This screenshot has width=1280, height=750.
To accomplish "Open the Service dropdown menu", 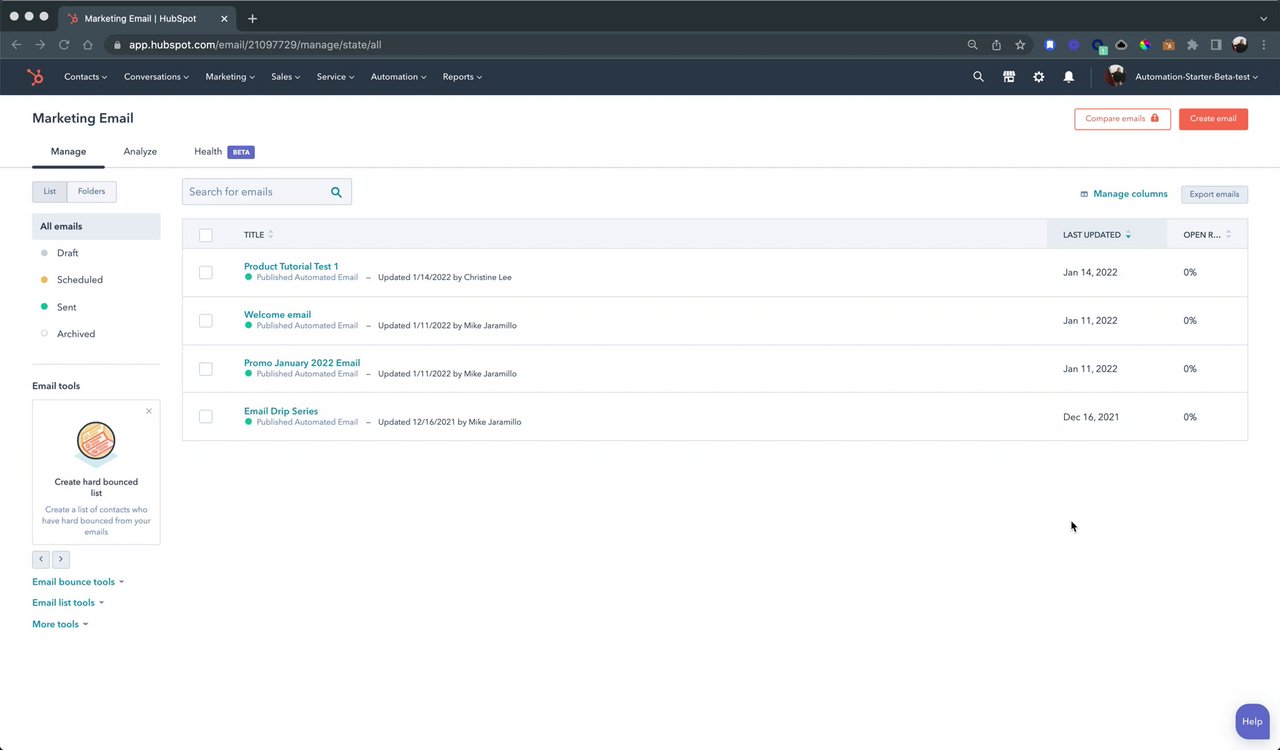I will click(335, 77).
